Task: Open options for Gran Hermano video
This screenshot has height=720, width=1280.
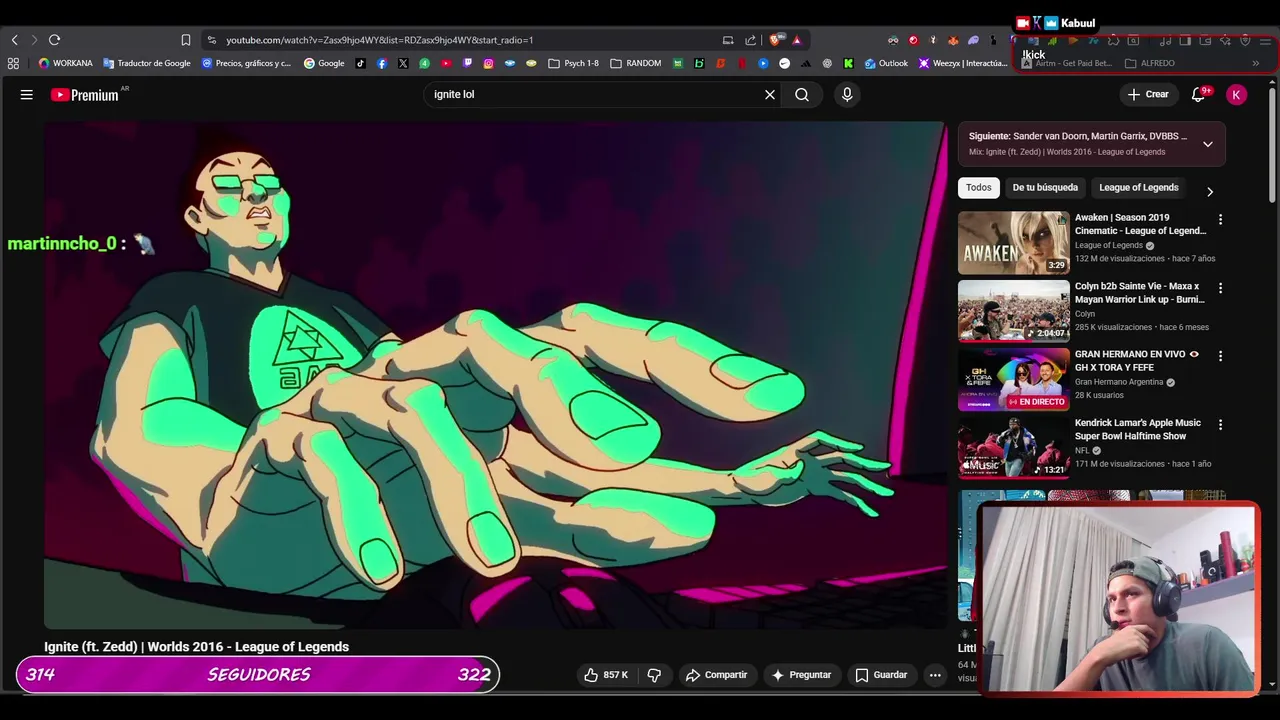Action: [x=1220, y=356]
